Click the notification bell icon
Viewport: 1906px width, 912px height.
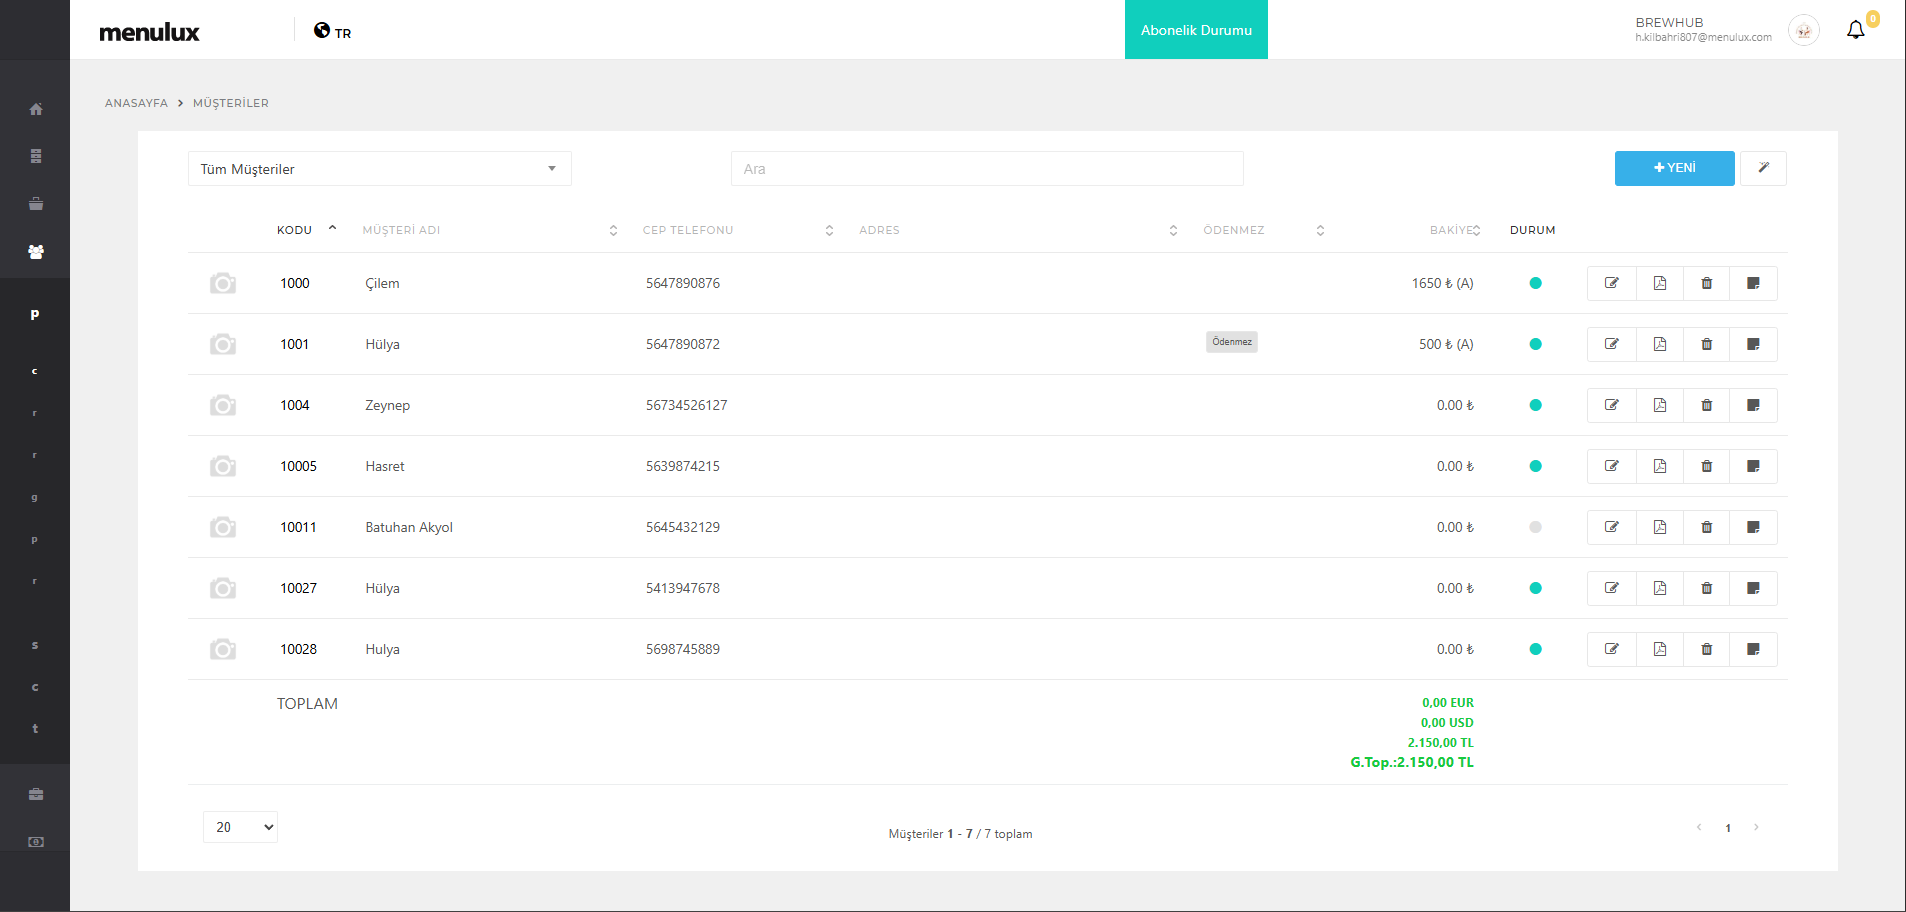[x=1855, y=30]
